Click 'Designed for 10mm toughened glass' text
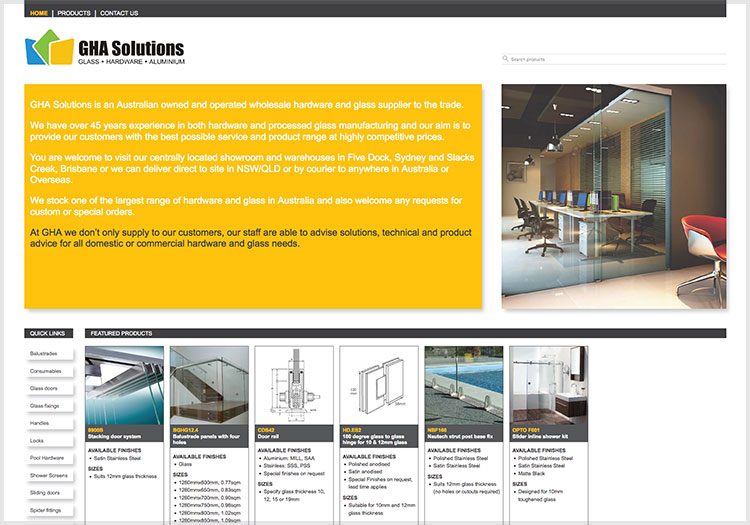Viewport: 750px width, 525px height. tap(540, 495)
